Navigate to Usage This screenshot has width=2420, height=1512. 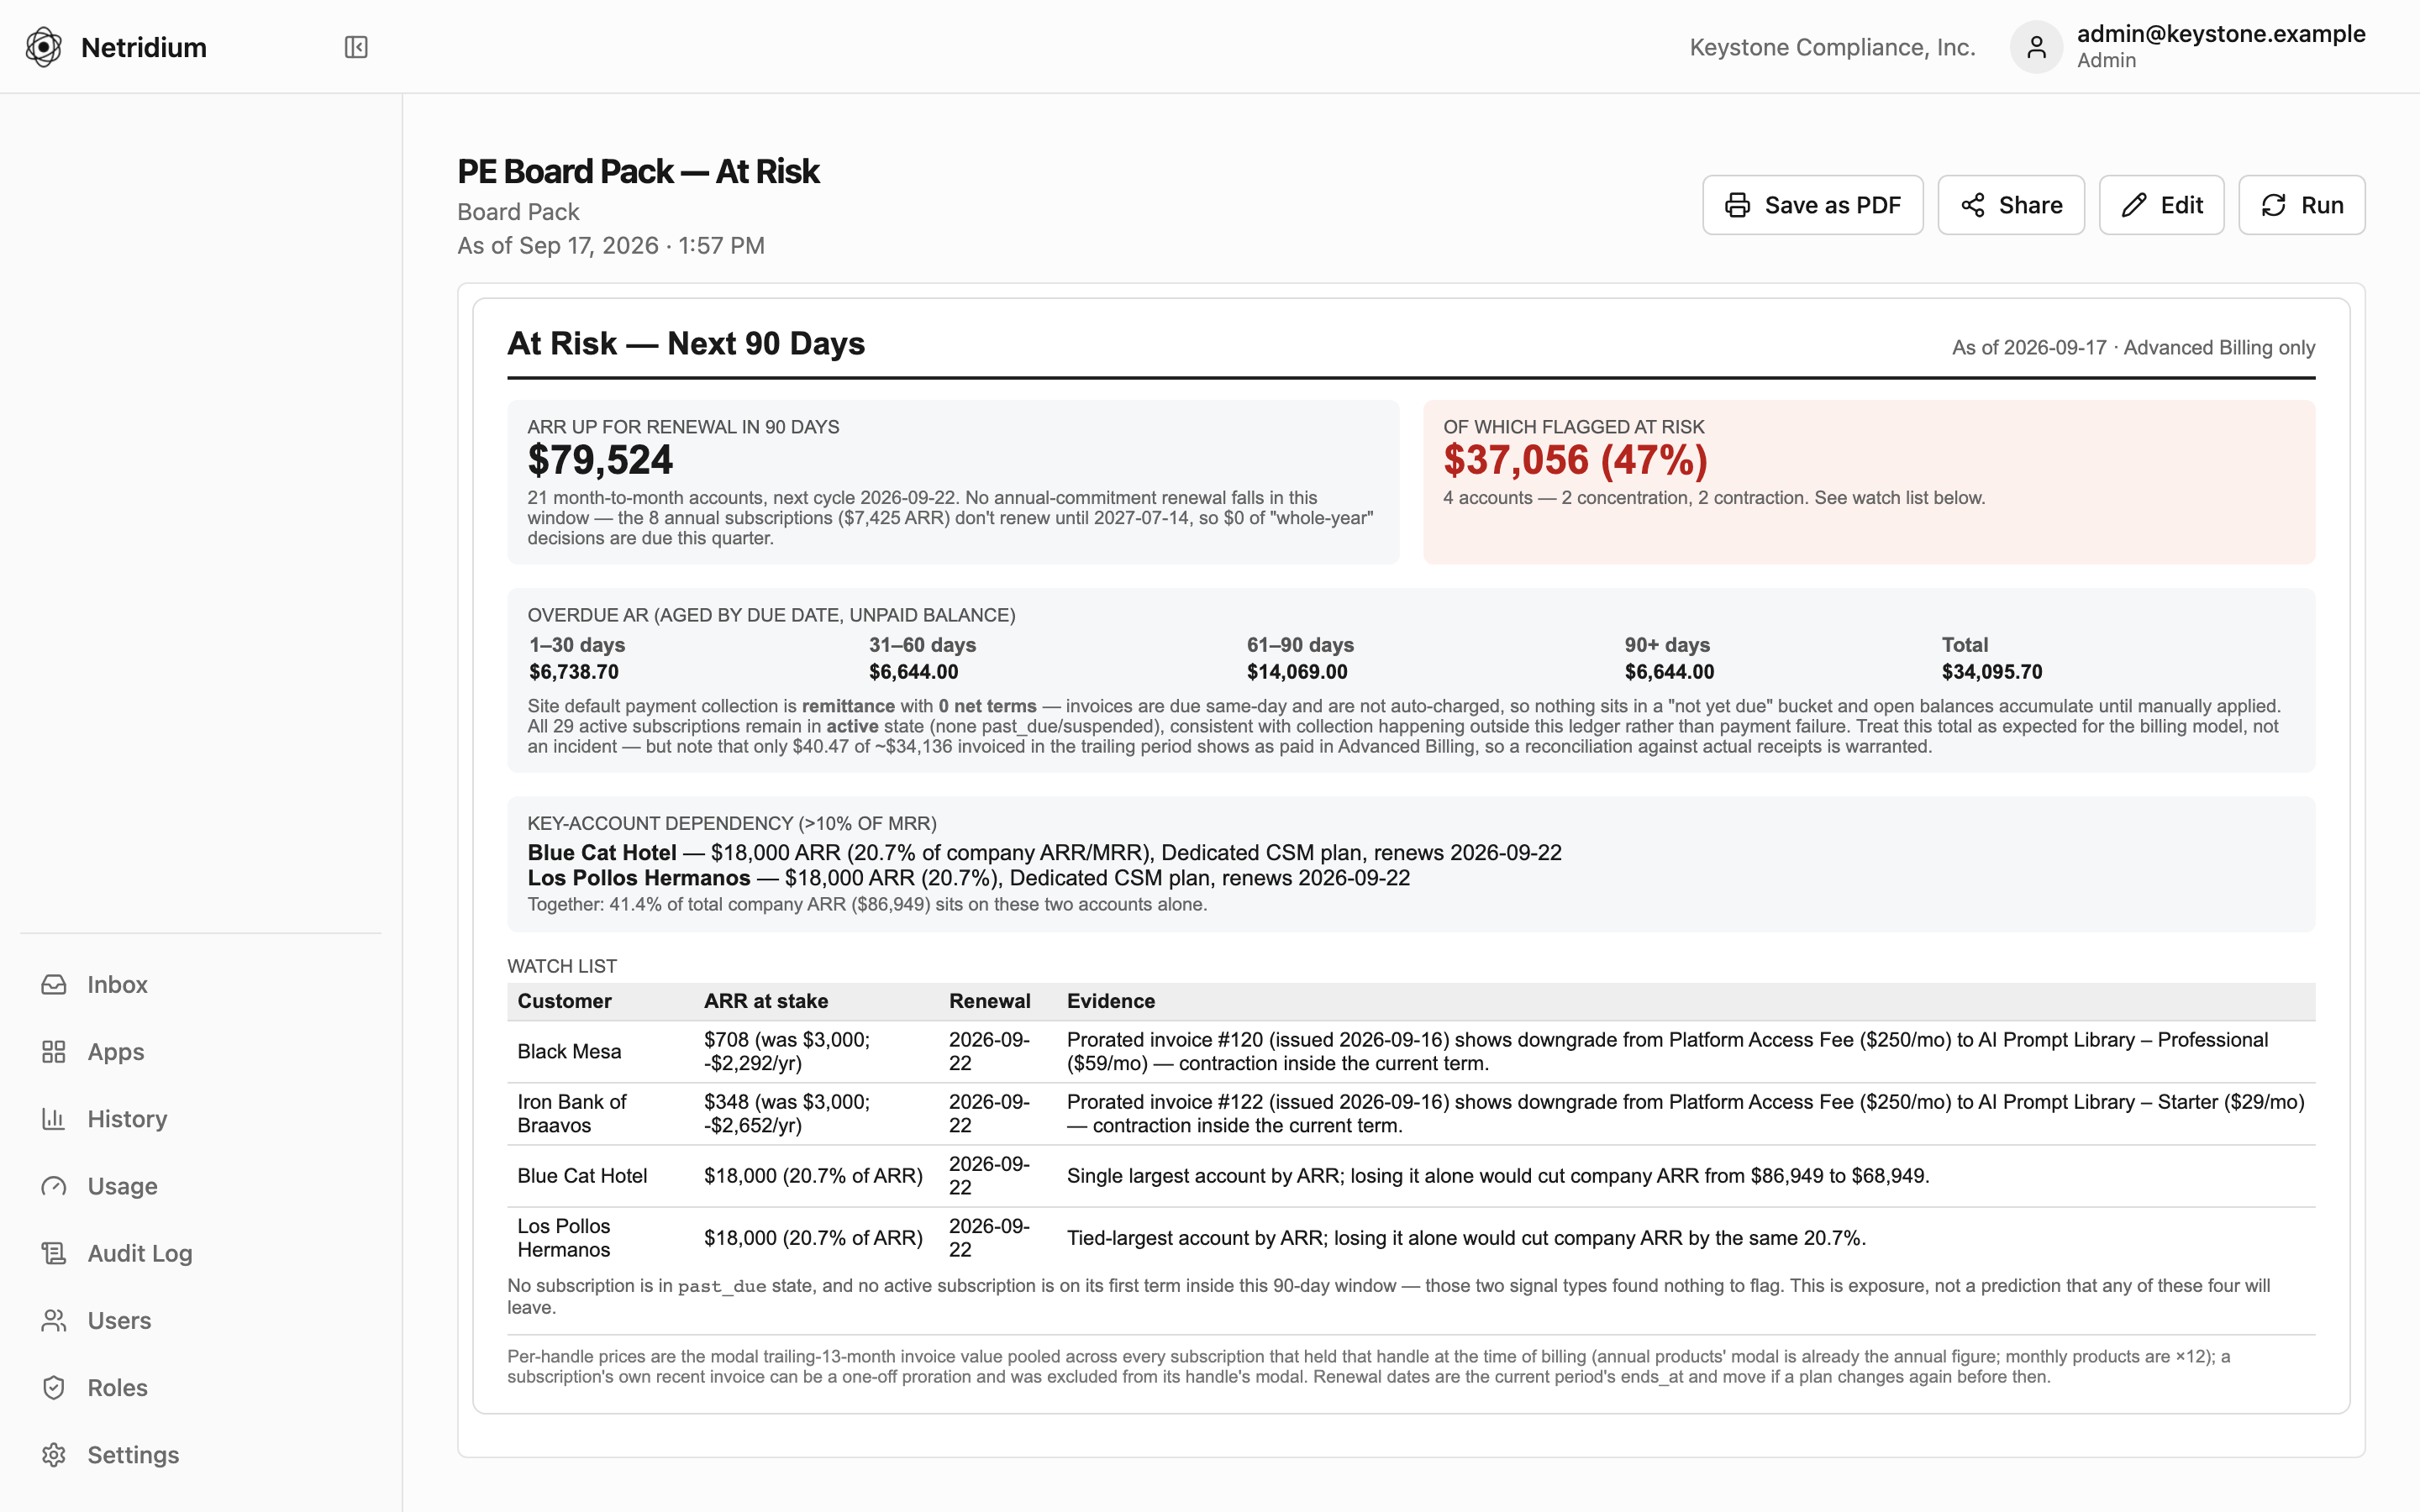200,1186
